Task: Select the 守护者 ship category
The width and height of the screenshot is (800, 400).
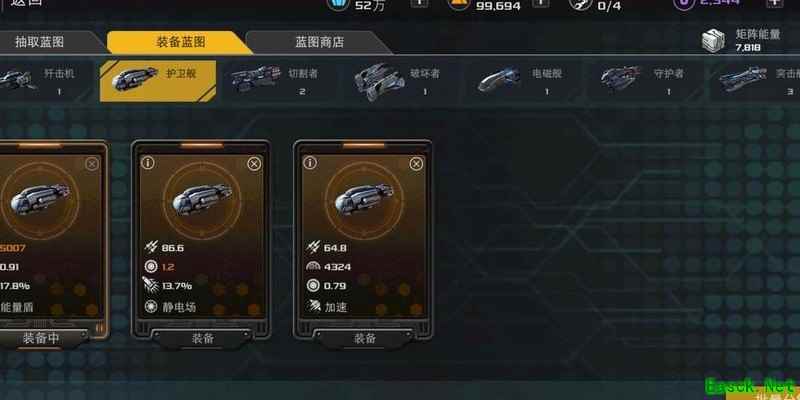Action: click(644, 81)
